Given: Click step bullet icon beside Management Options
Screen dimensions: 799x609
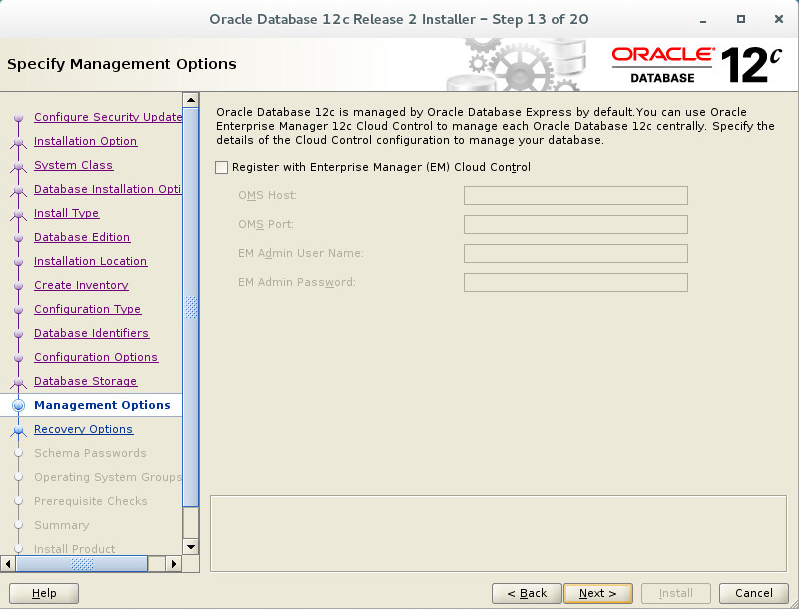Looking at the screenshot, I should coord(19,405).
